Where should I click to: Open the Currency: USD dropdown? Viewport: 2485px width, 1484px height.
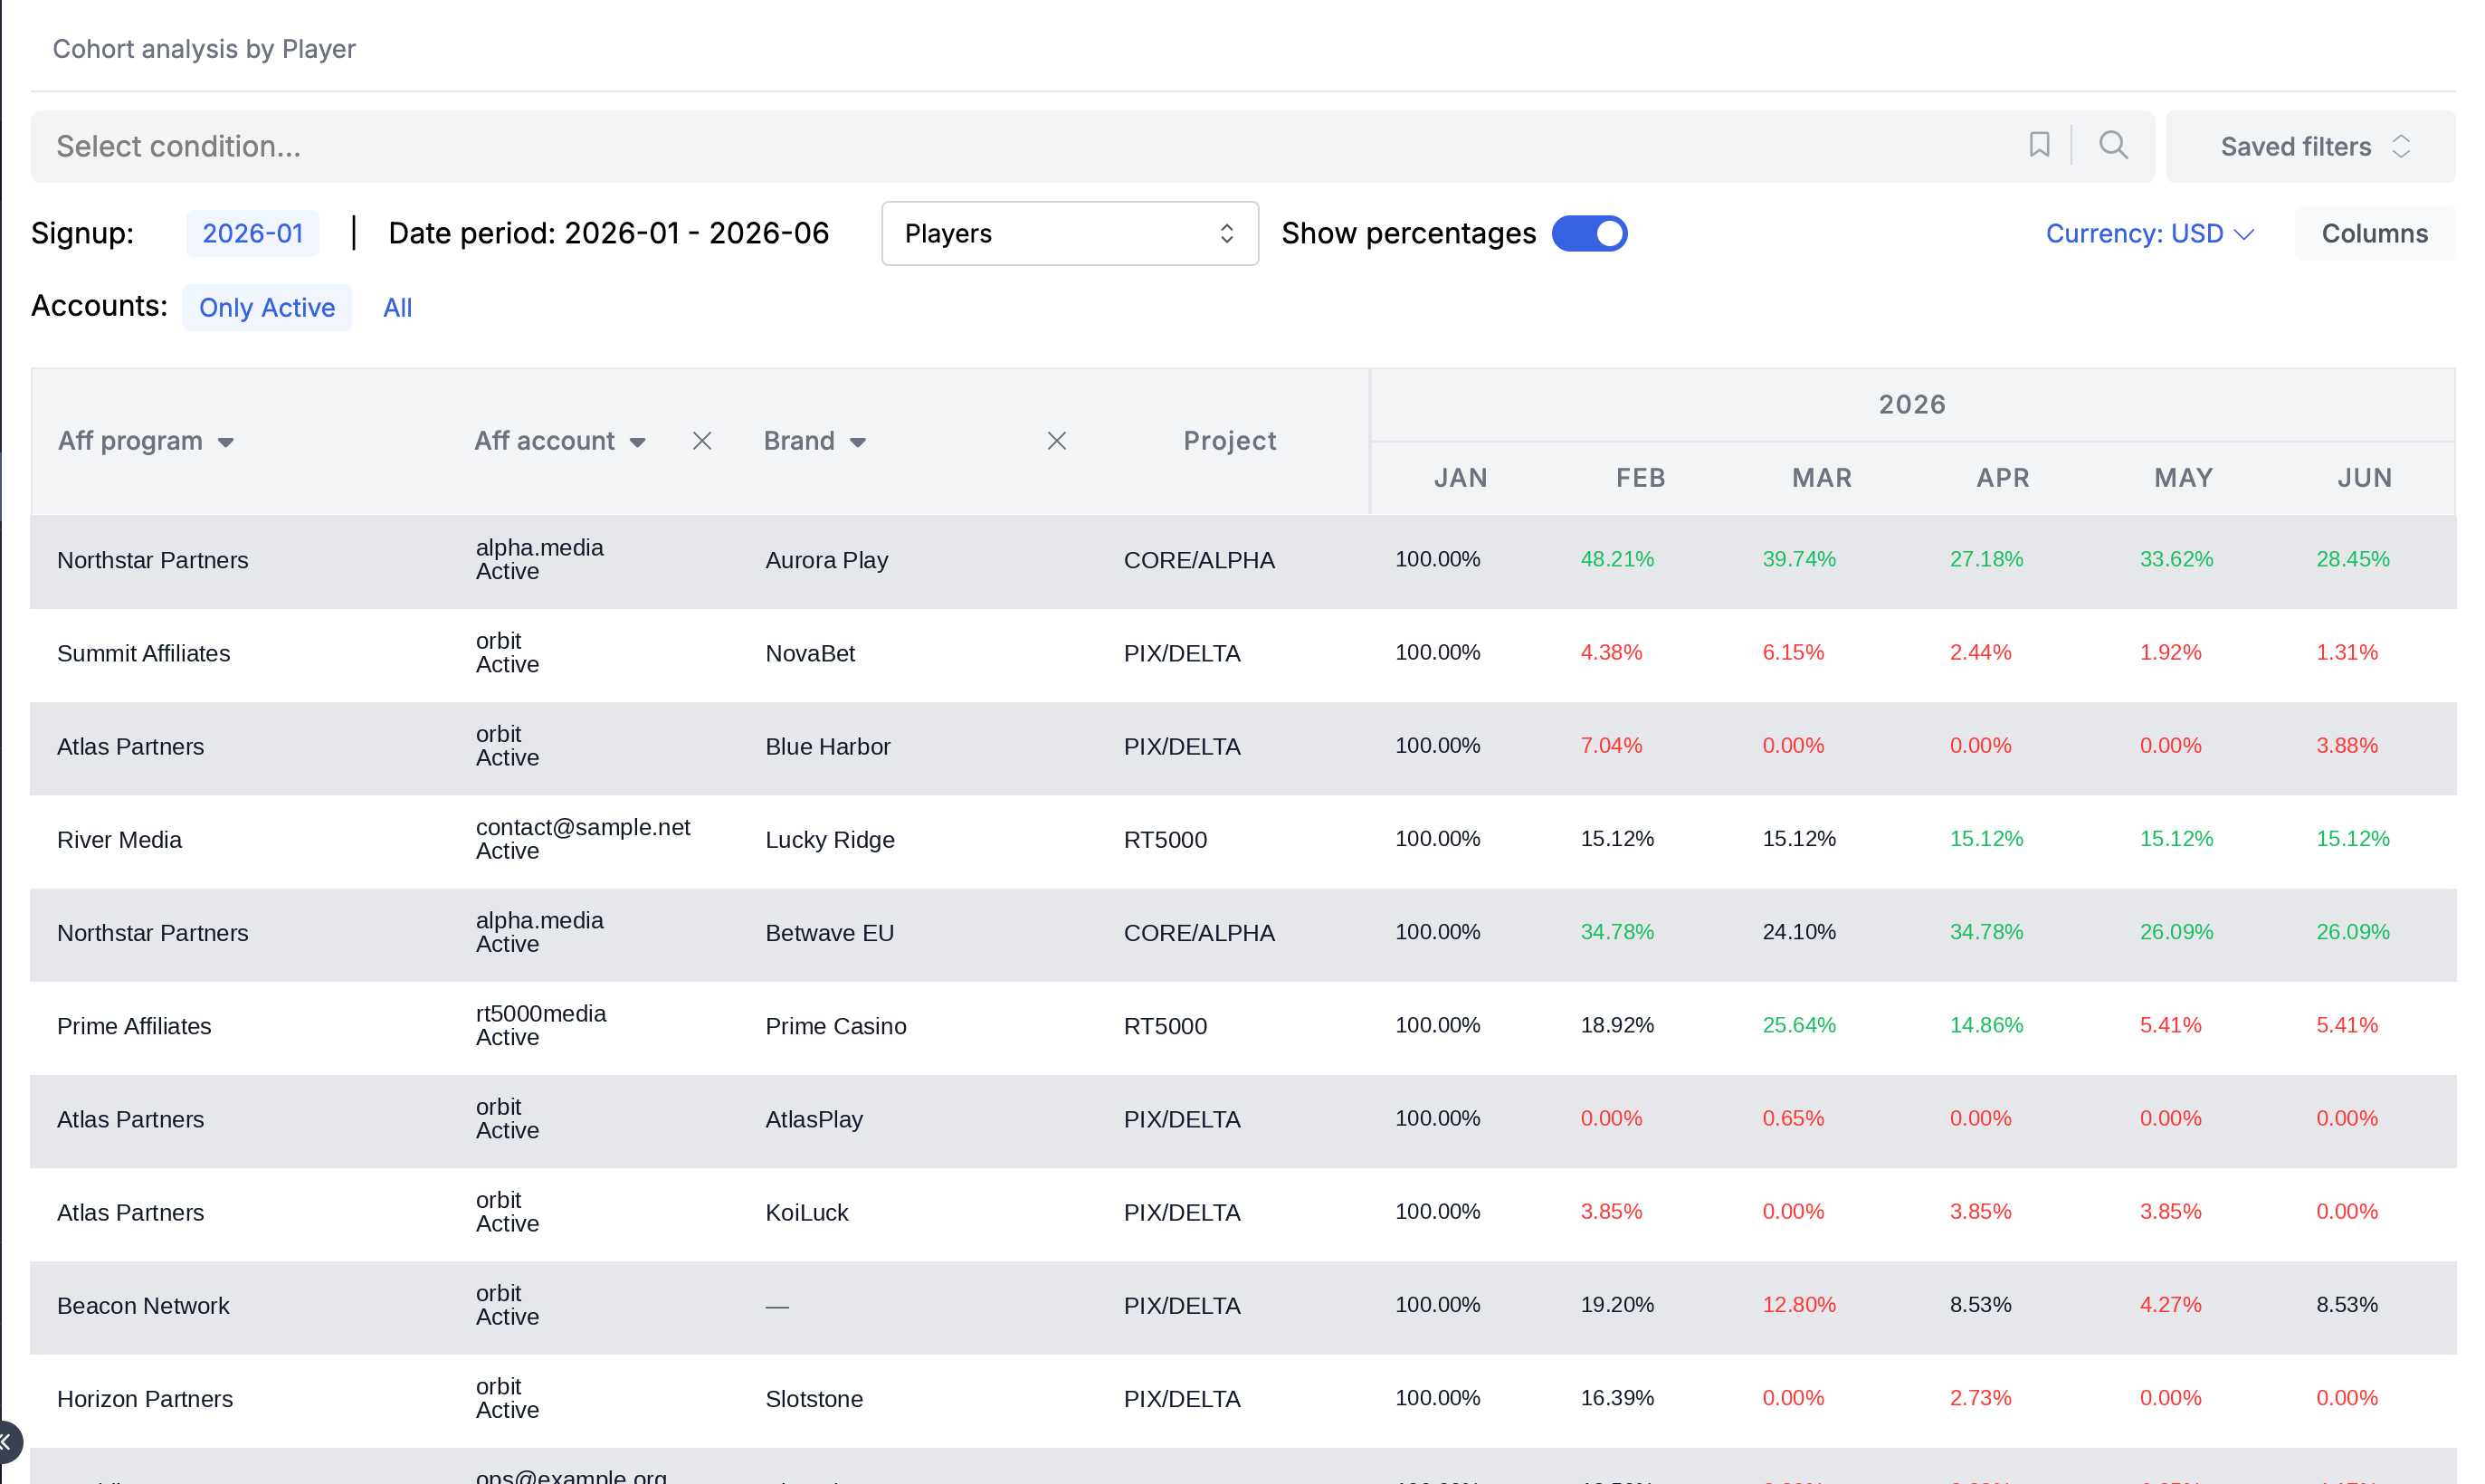coord(2148,233)
